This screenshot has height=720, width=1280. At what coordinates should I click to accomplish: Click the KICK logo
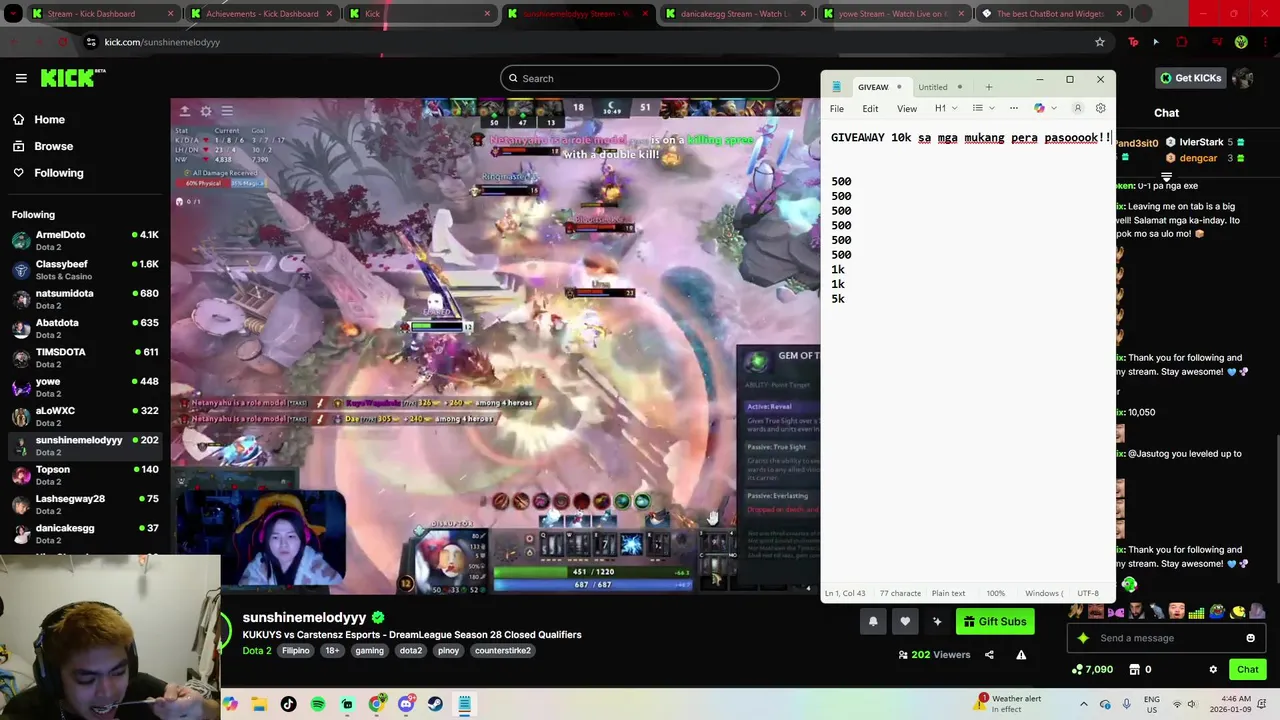[x=72, y=78]
